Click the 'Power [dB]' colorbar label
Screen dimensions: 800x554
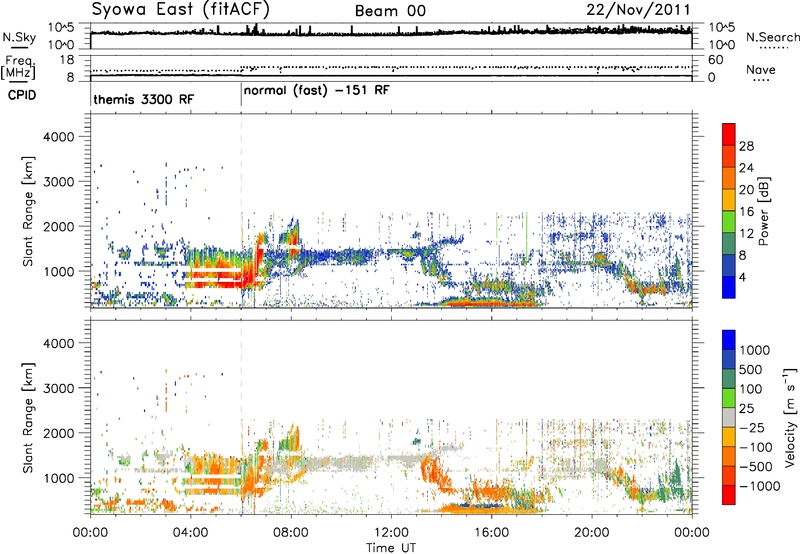[764, 211]
